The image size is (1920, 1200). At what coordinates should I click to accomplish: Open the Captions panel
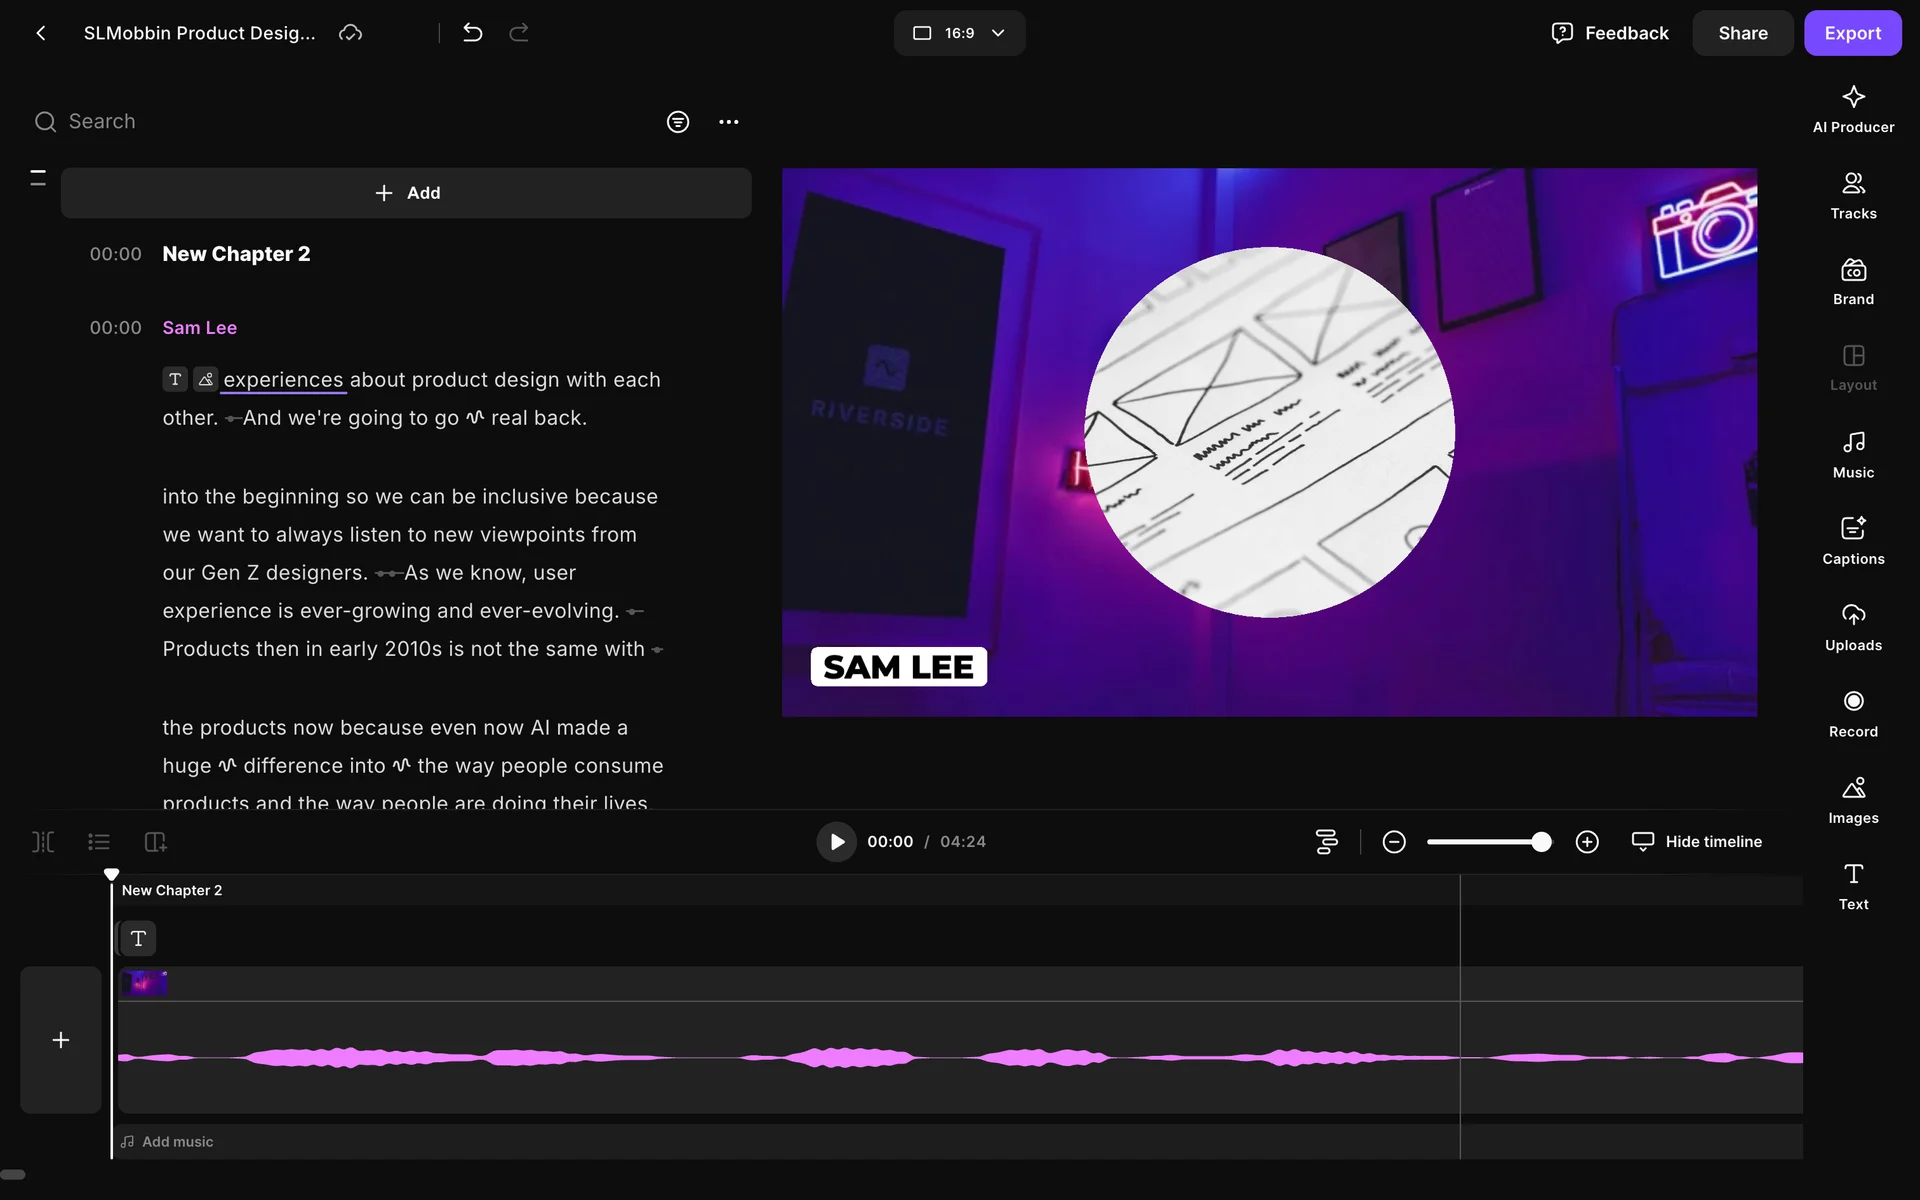(1852, 540)
